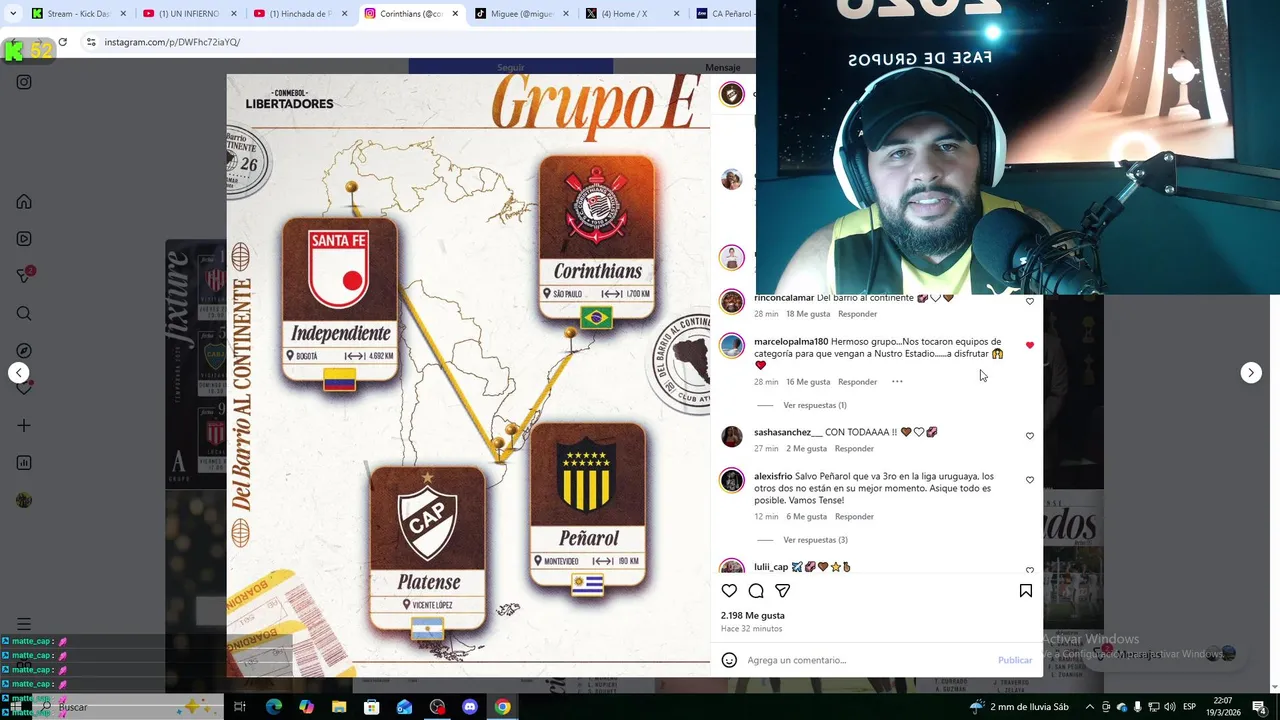Open profile avatar in Instagram sidebar
Image resolution: width=1280 pixels, height=720 pixels.
(24, 500)
